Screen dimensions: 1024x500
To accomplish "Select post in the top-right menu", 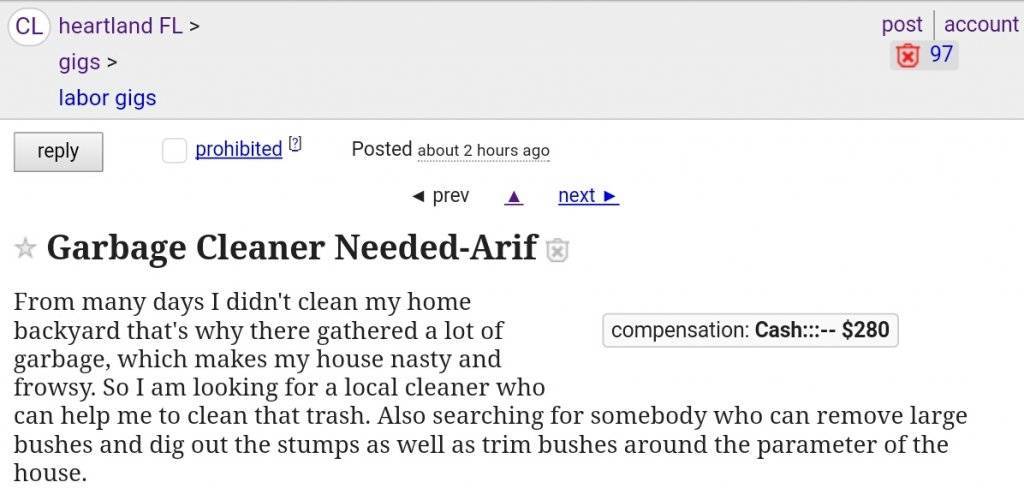I will coord(901,24).
